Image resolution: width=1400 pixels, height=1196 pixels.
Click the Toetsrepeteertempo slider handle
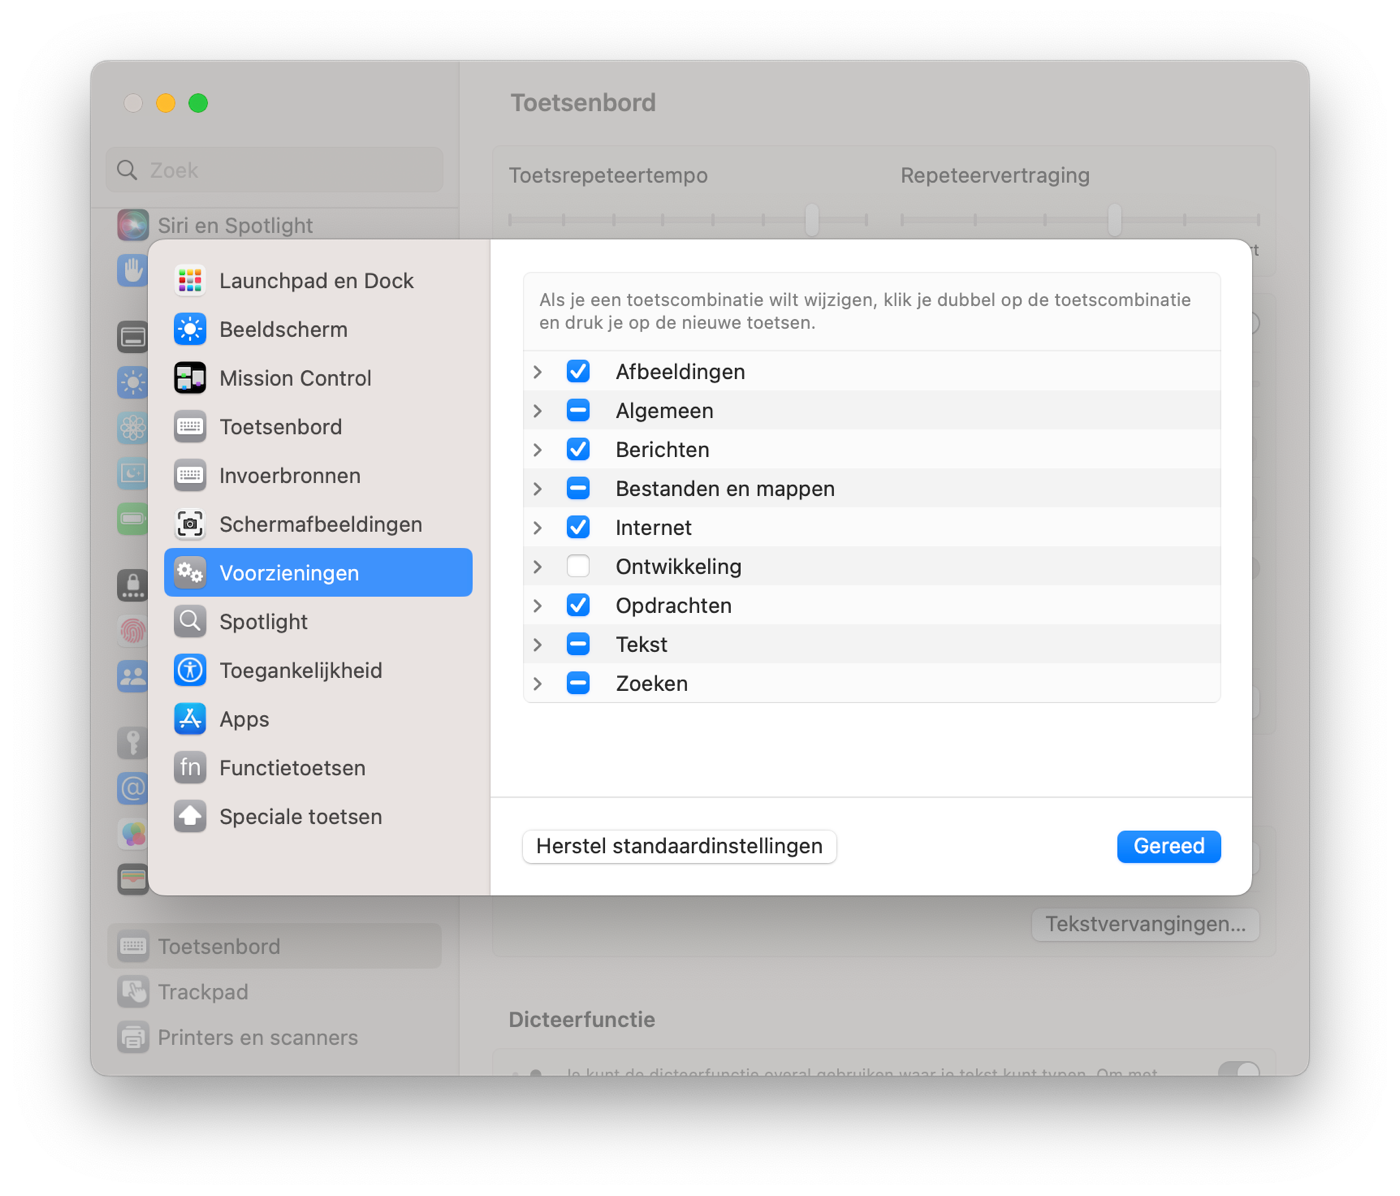tap(812, 219)
